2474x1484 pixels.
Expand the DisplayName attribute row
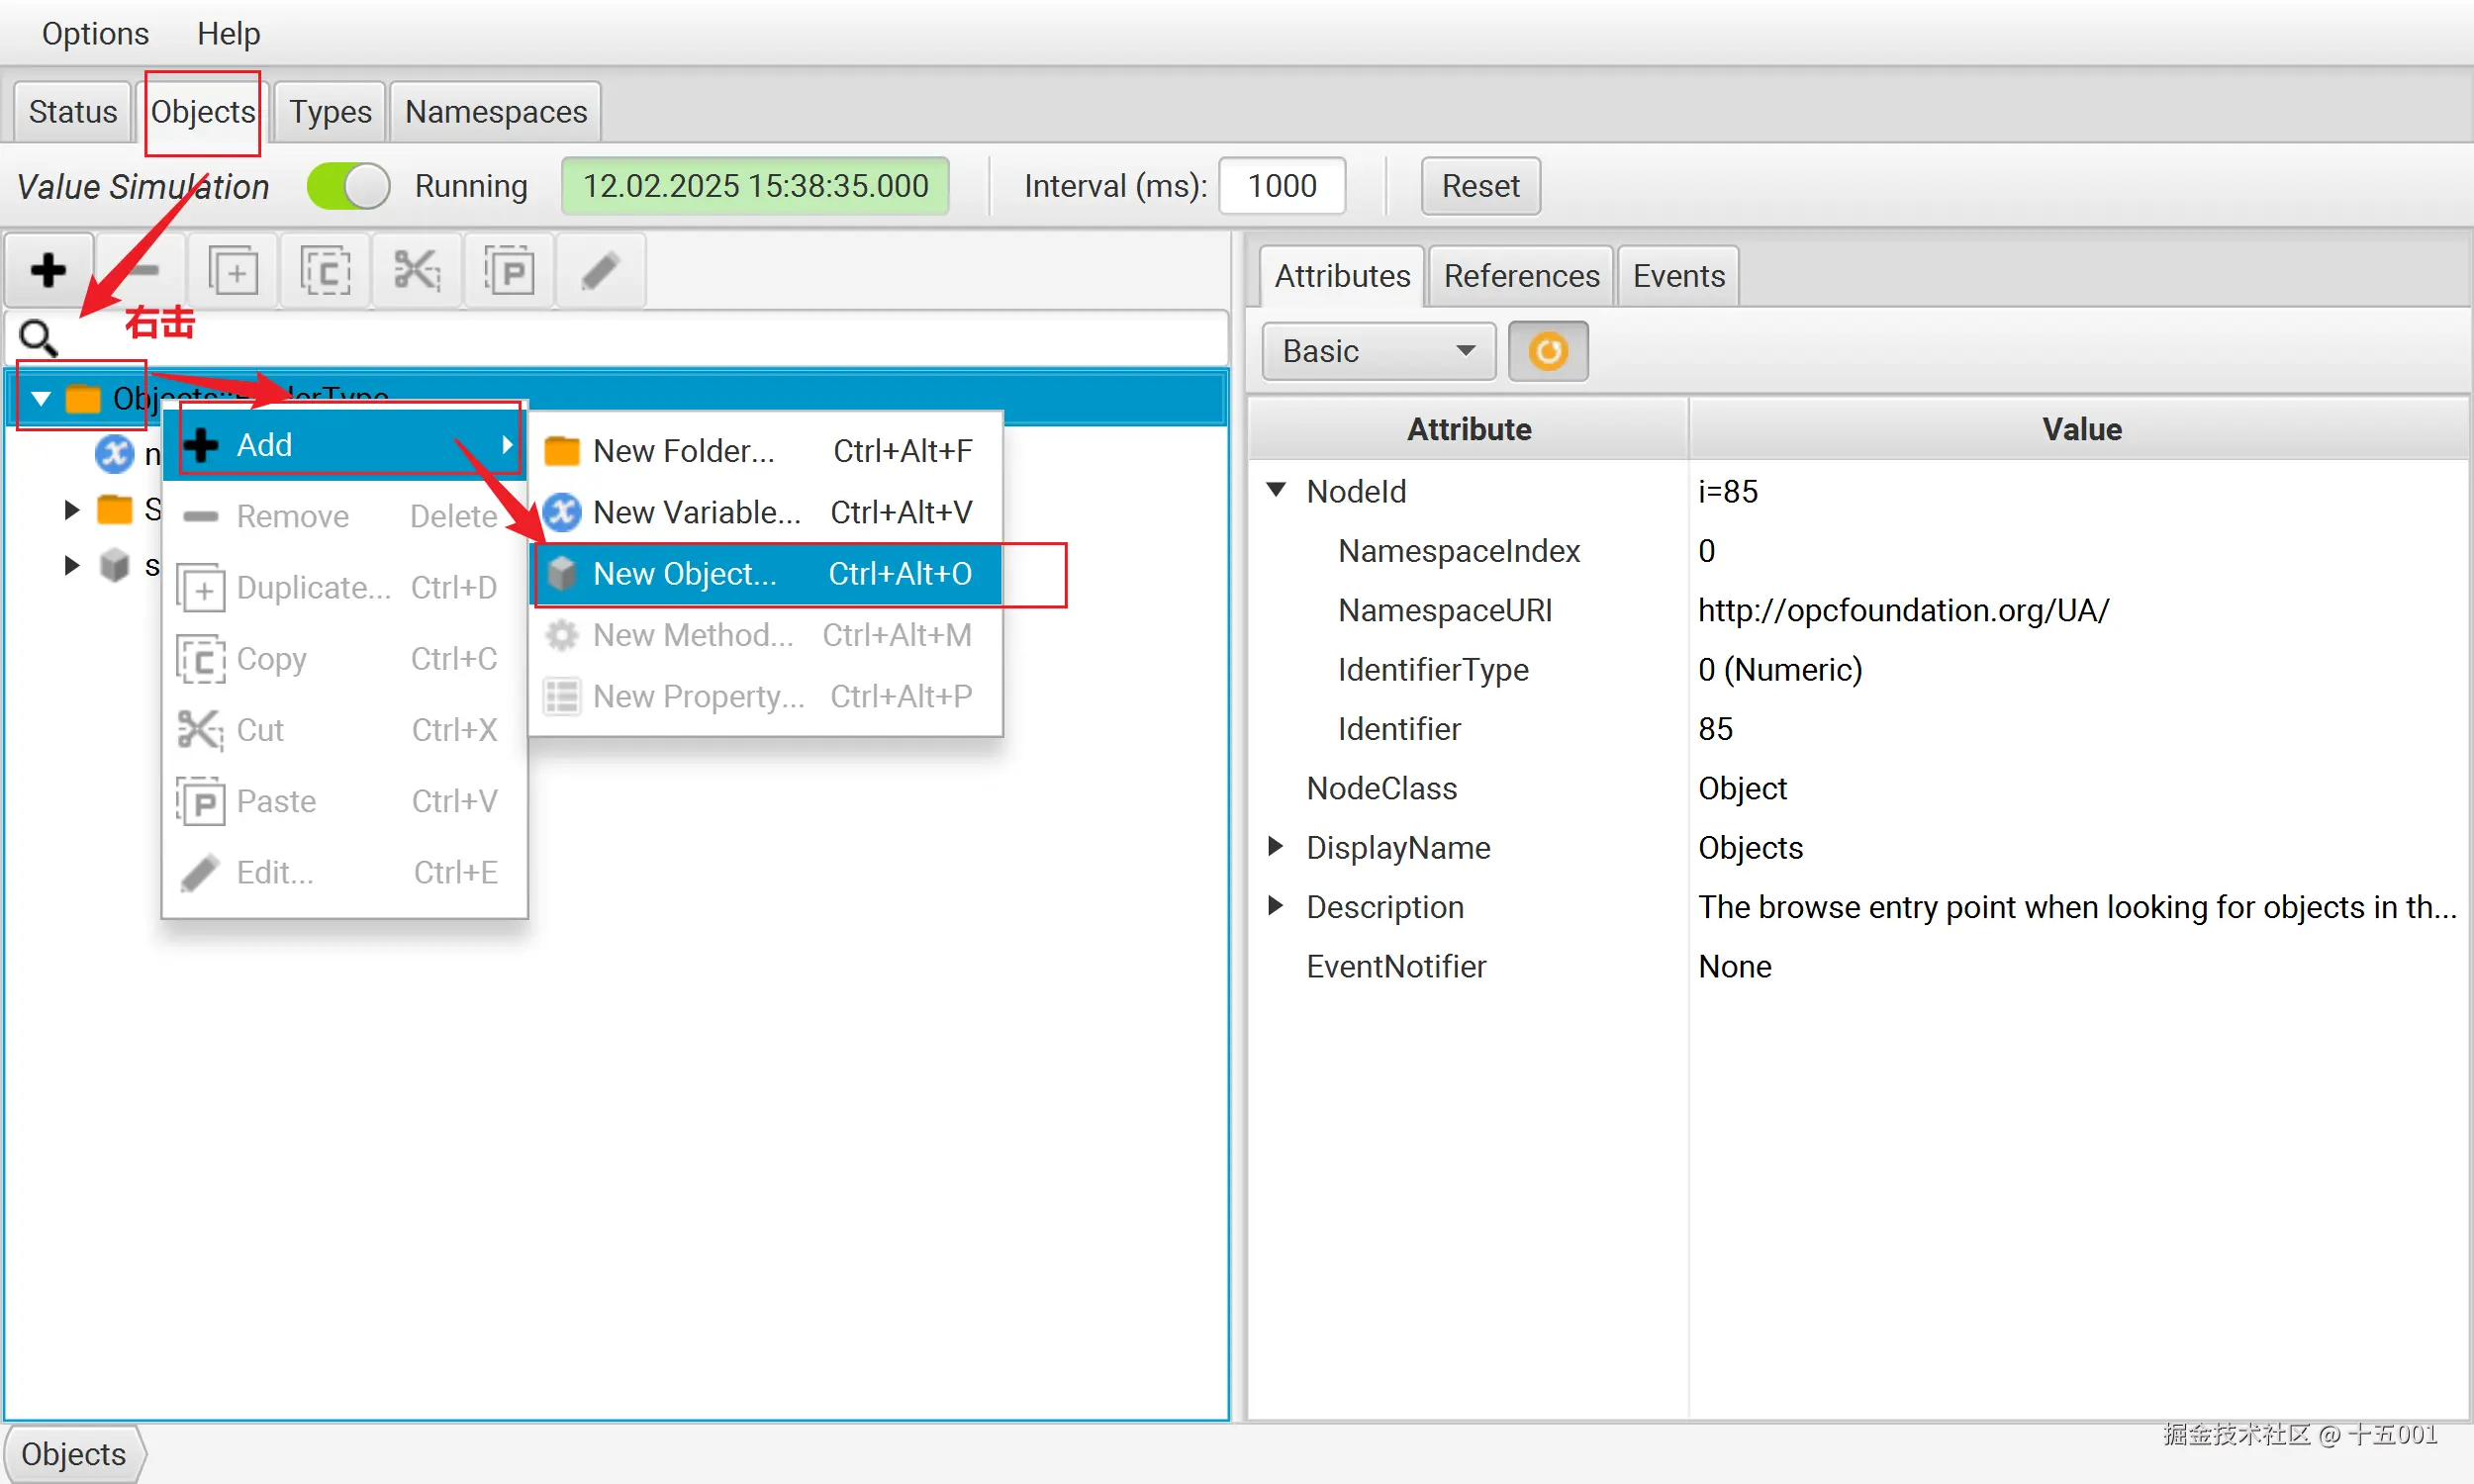point(1275,847)
